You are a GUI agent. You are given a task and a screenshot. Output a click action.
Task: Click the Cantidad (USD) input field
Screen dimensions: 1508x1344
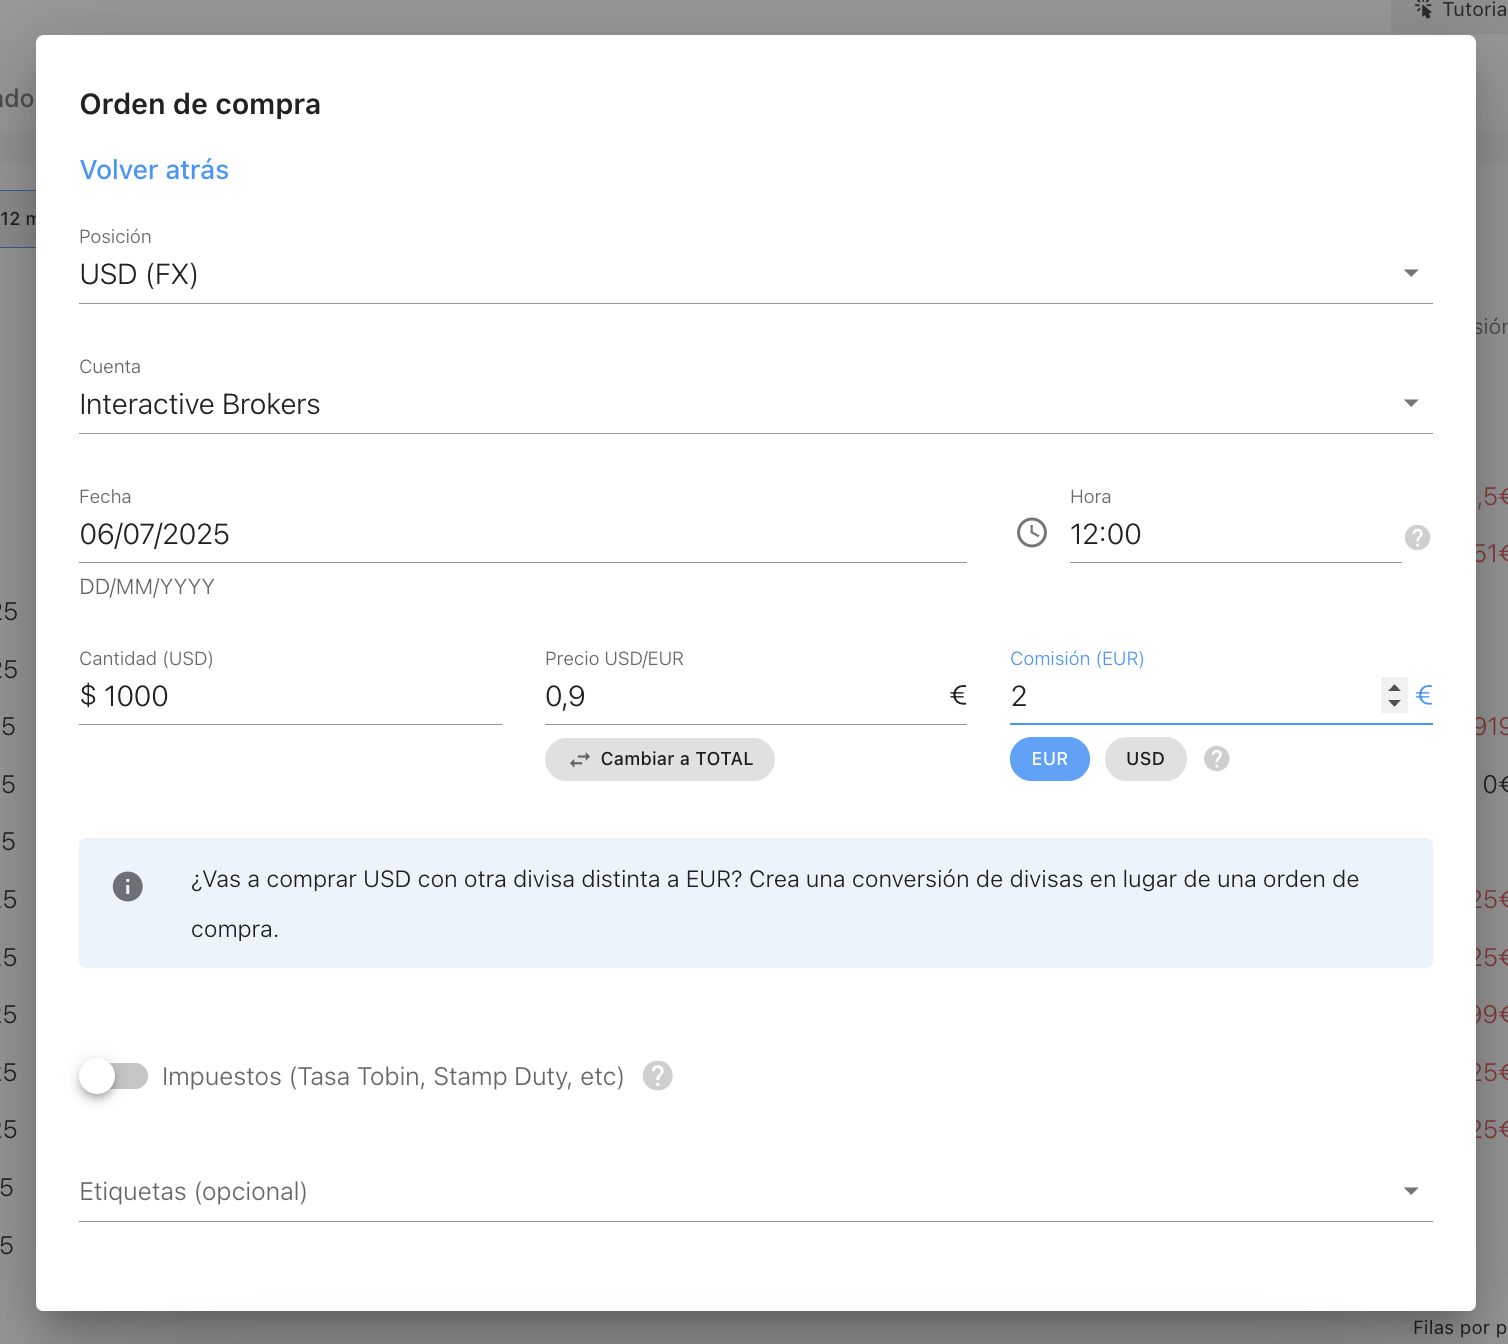click(x=290, y=695)
